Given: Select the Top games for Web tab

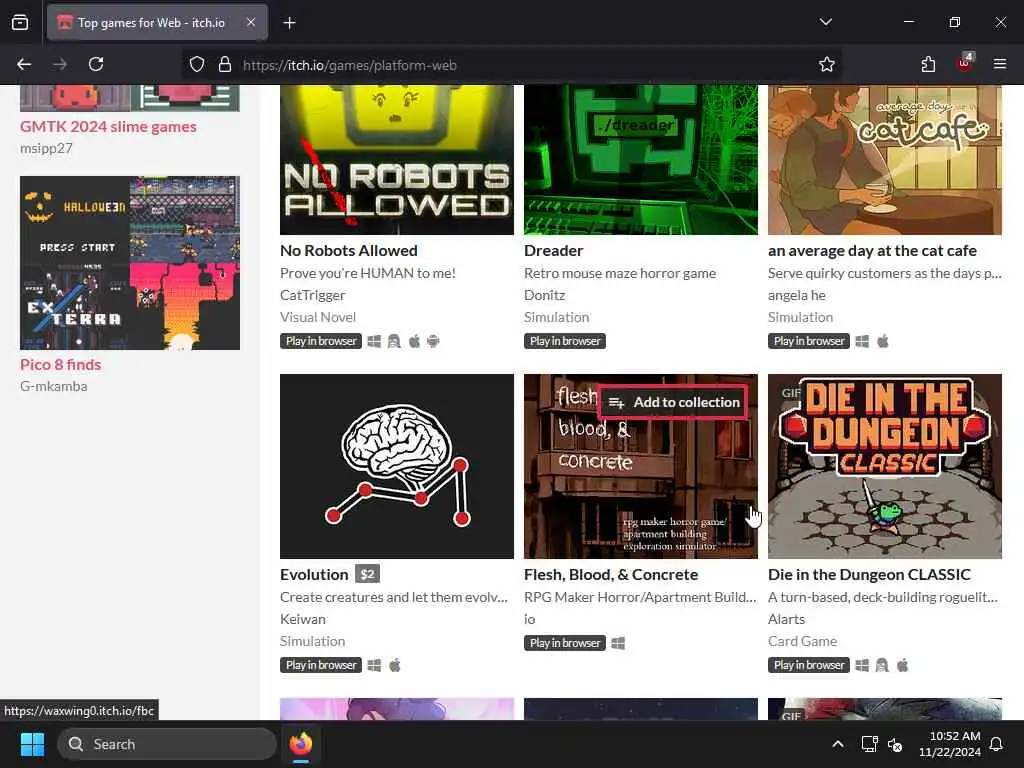Looking at the screenshot, I should [157, 22].
